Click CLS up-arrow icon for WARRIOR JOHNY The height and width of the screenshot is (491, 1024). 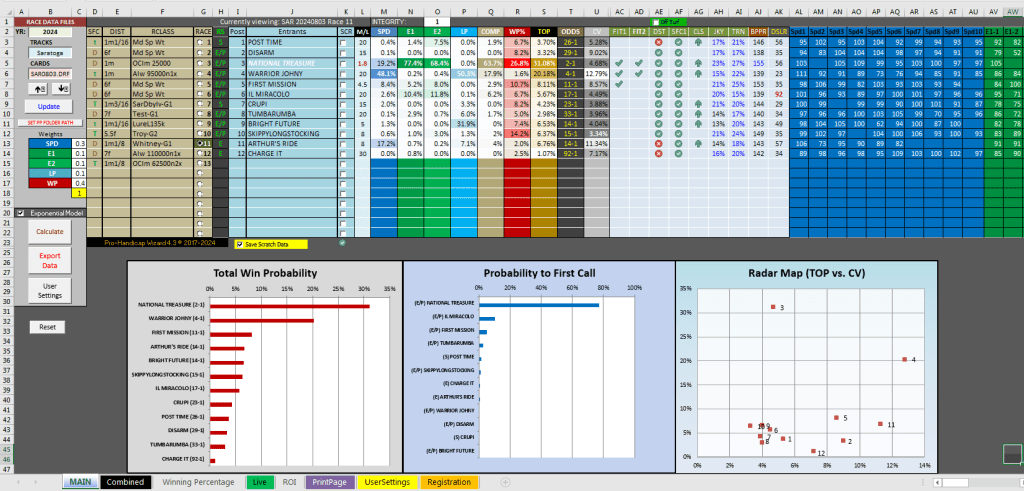point(698,72)
